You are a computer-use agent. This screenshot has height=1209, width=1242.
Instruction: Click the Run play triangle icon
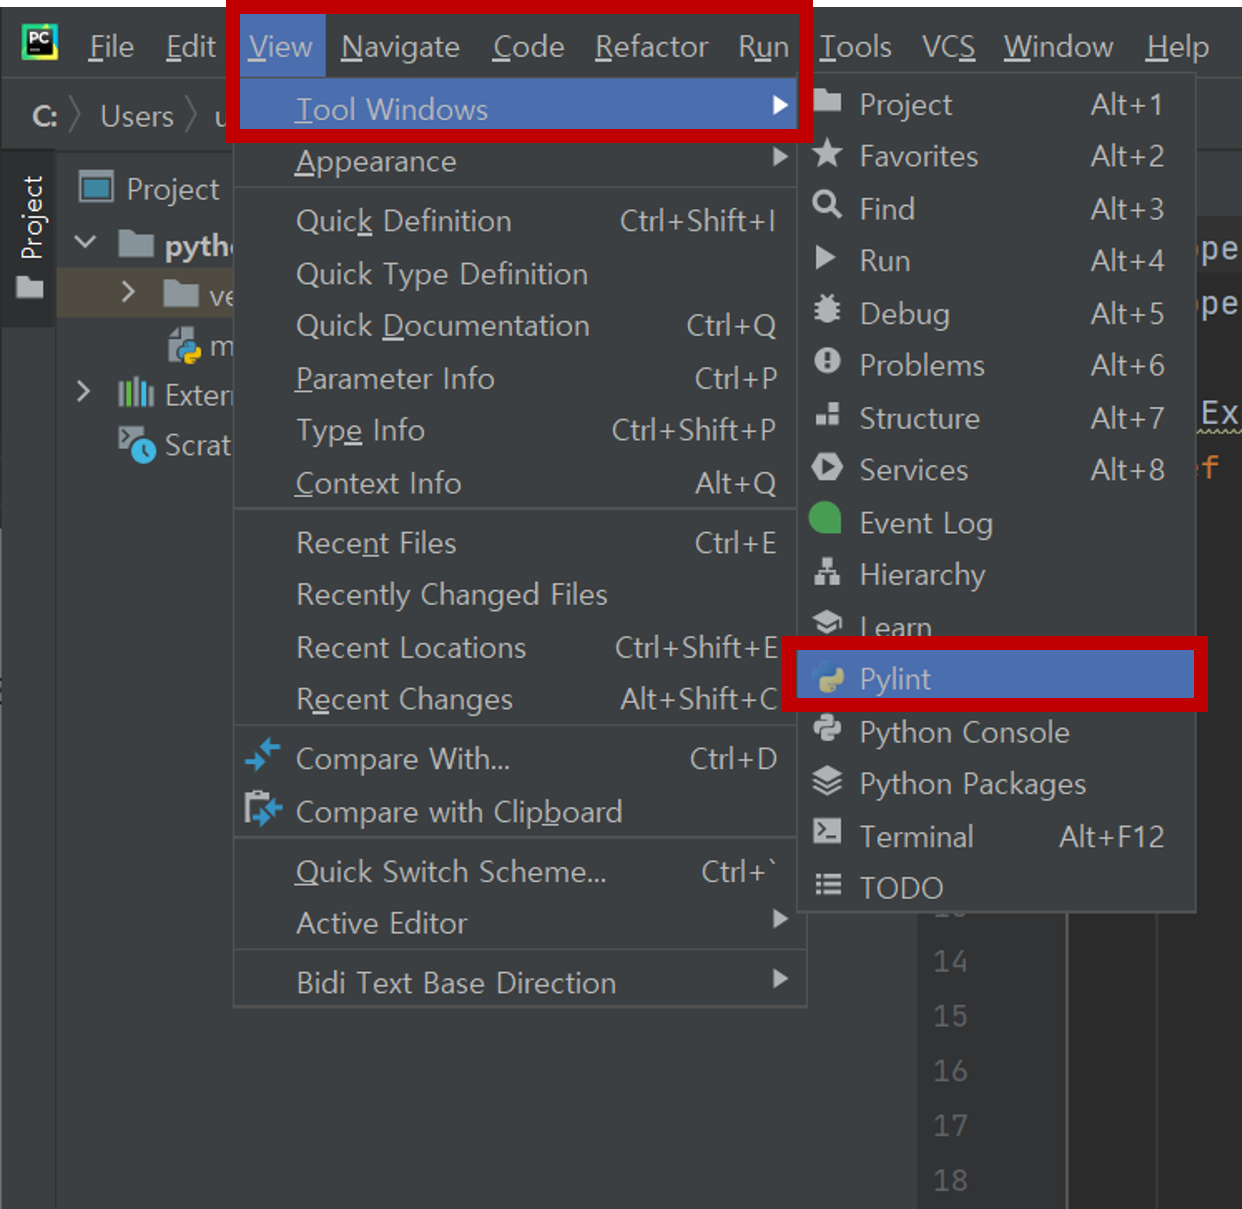click(825, 258)
